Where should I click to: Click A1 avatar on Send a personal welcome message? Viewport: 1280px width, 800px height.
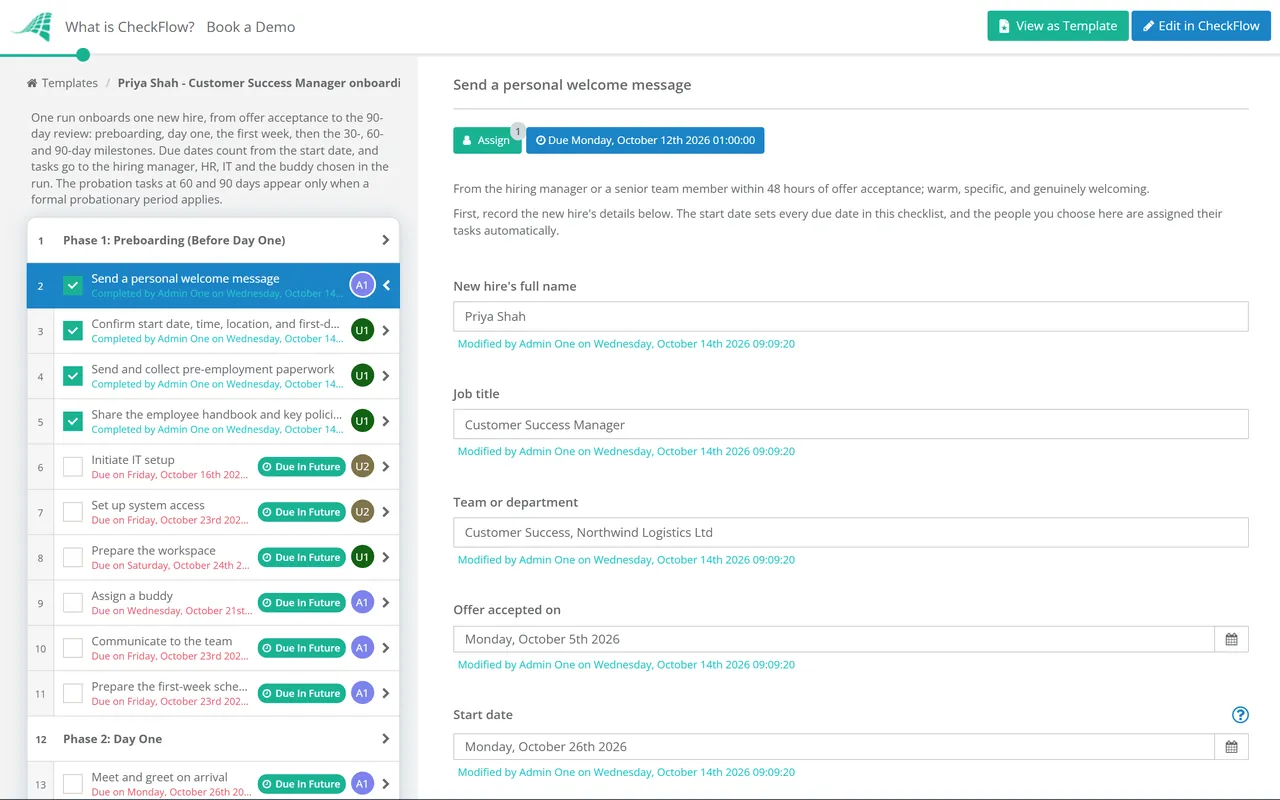[362, 285]
